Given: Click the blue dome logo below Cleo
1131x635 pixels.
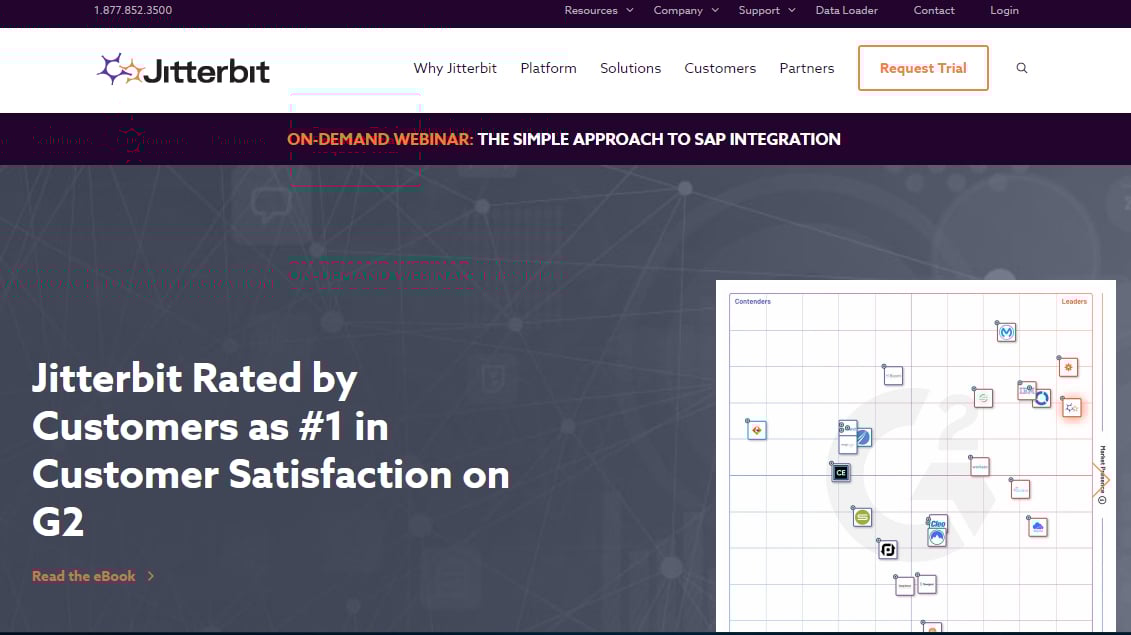Looking at the screenshot, I should pyautogui.click(x=937, y=538).
